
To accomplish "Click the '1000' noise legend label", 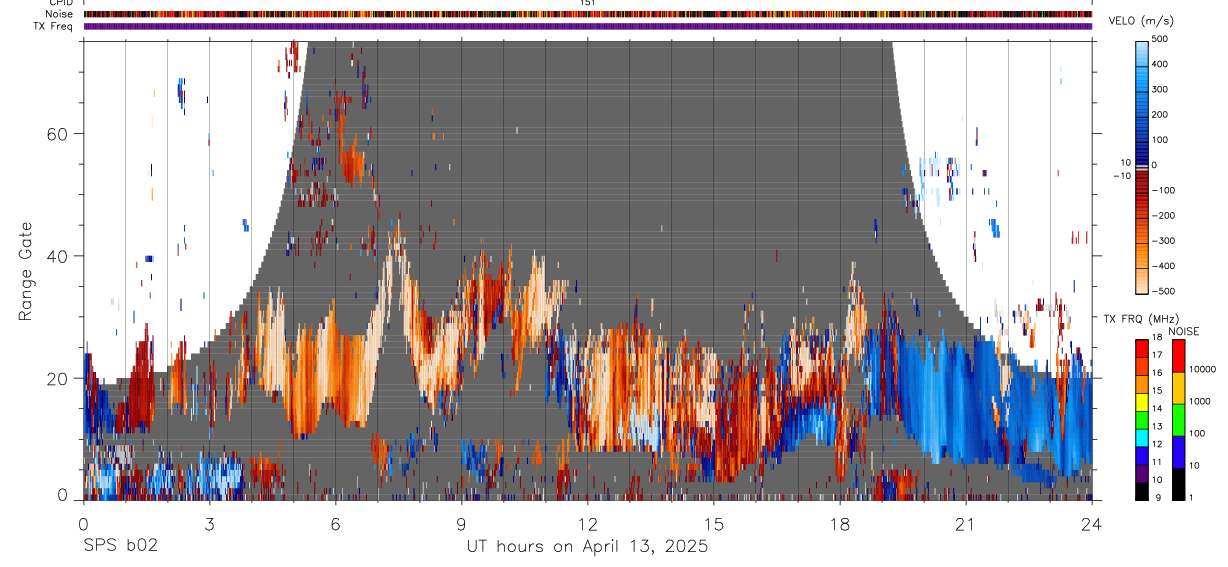I will point(1200,401).
